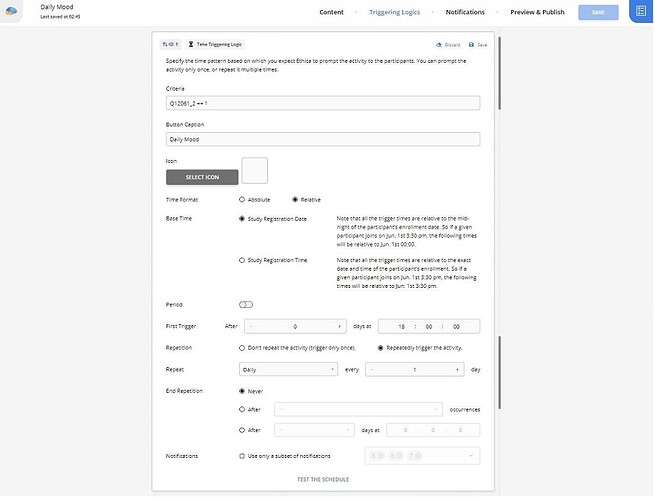The image size is (655, 500).
Task: Click the End Repetition days field
Action: click(x=314, y=430)
